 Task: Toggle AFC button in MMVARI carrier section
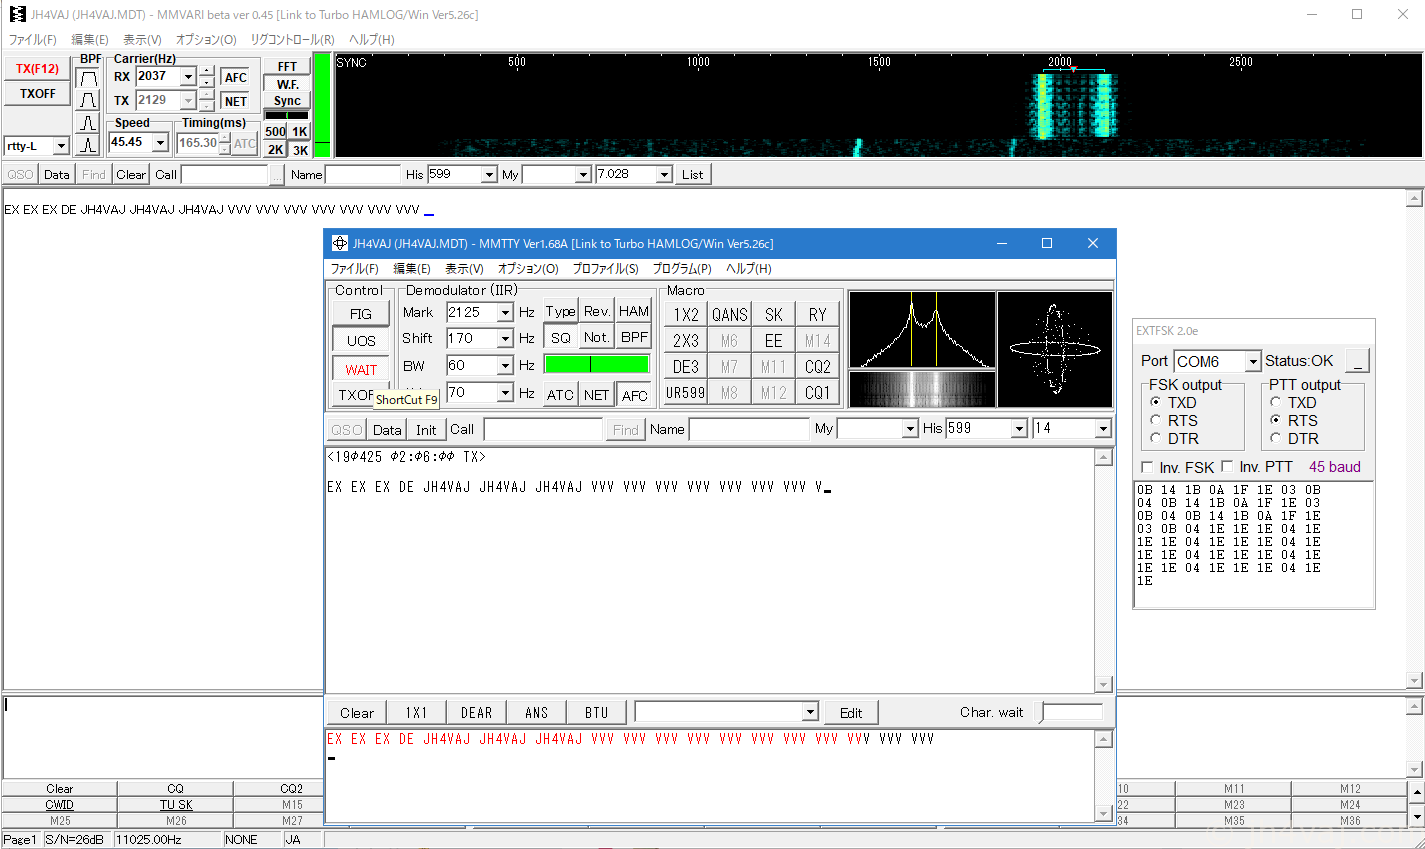[x=236, y=77]
